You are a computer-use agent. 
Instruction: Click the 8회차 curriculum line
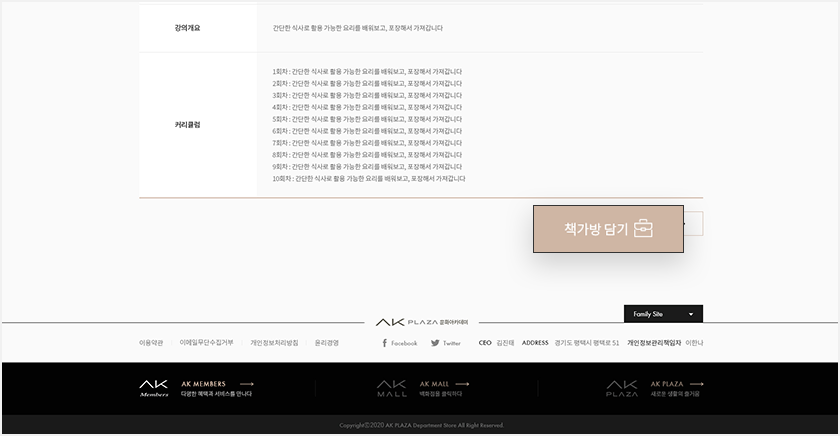click(x=367, y=155)
